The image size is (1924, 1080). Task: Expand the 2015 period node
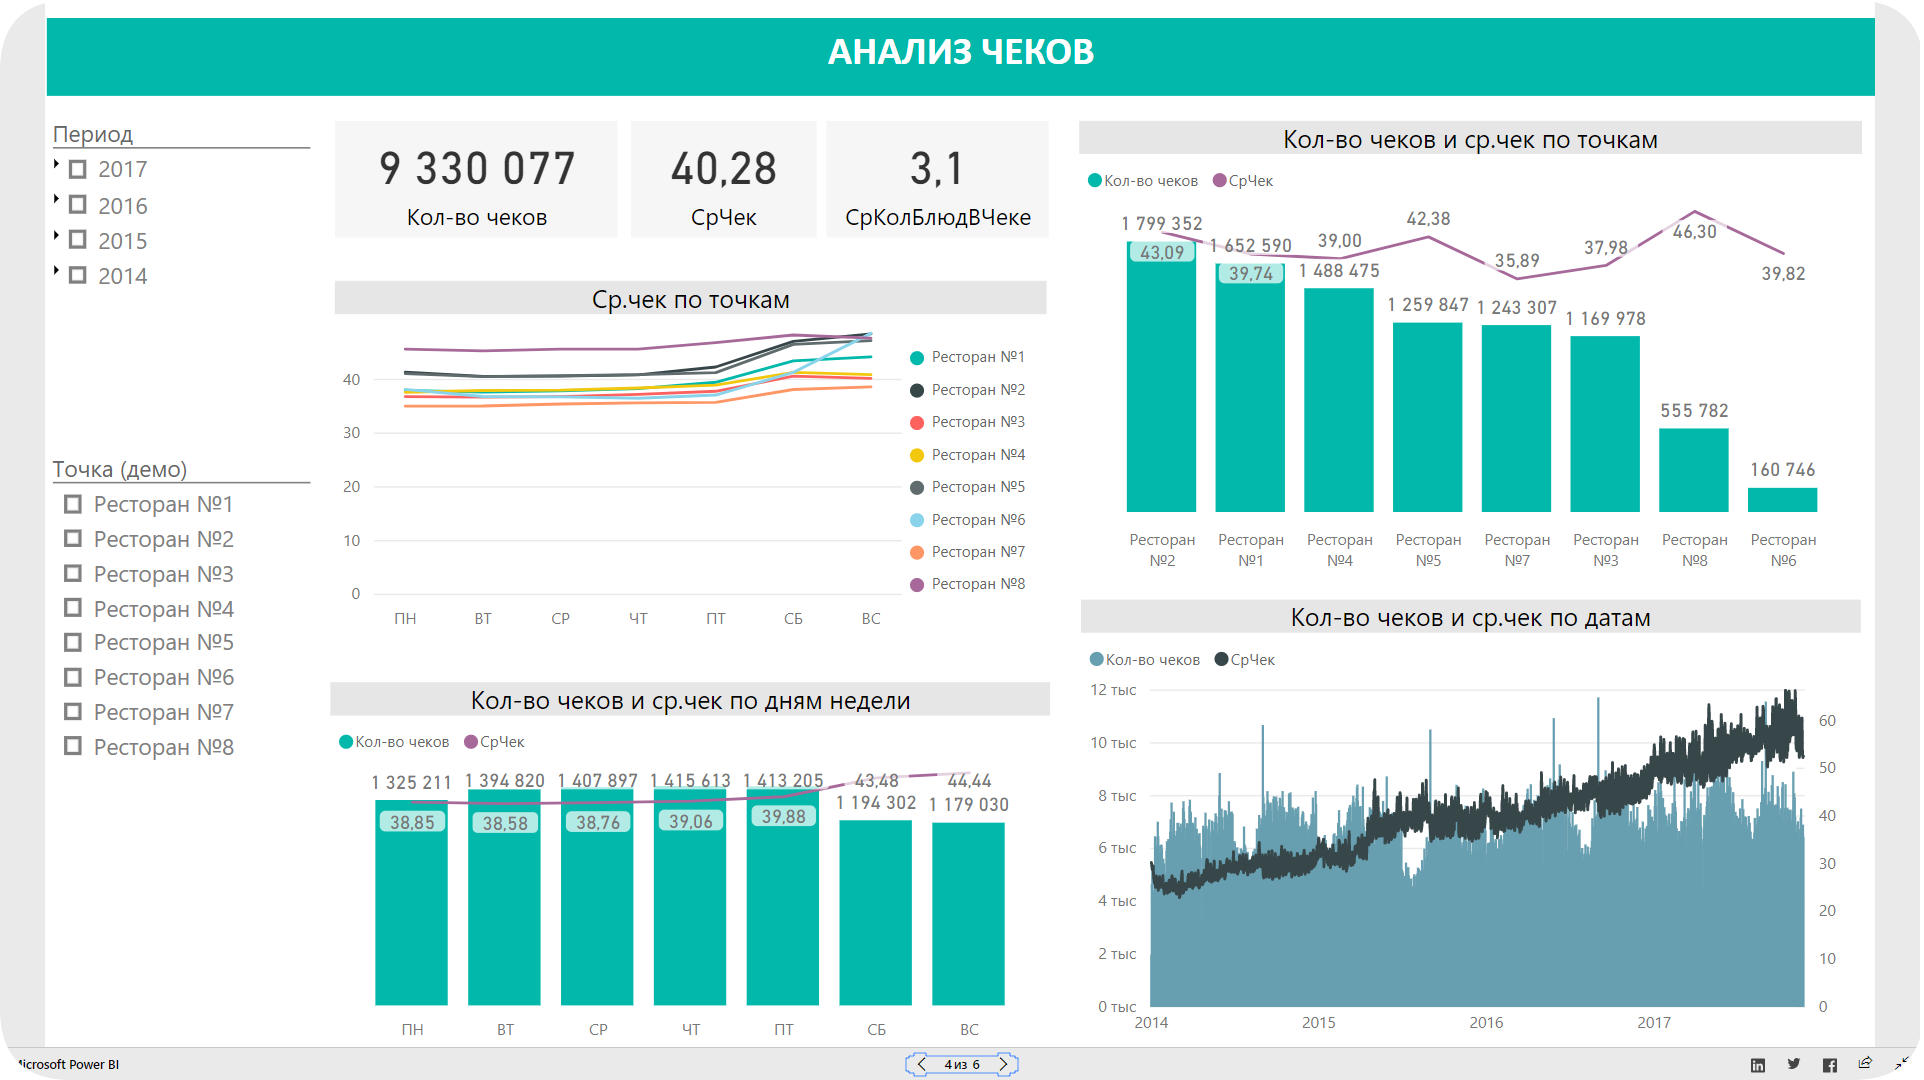[57, 235]
